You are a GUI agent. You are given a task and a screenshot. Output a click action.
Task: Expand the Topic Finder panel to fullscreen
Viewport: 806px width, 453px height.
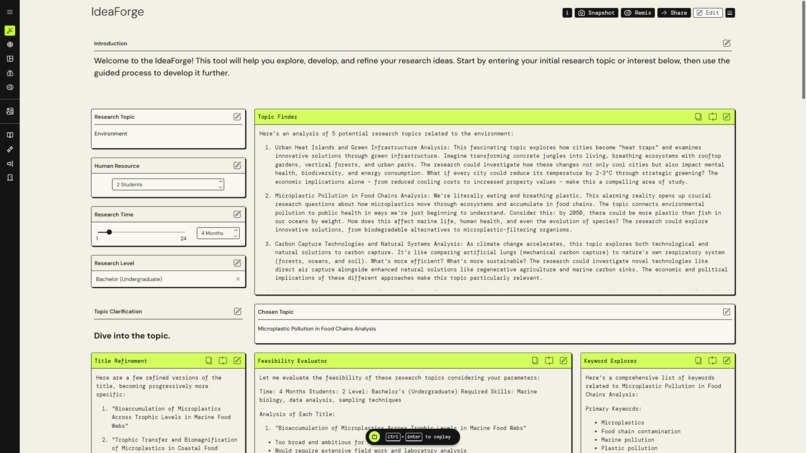coord(712,117)
